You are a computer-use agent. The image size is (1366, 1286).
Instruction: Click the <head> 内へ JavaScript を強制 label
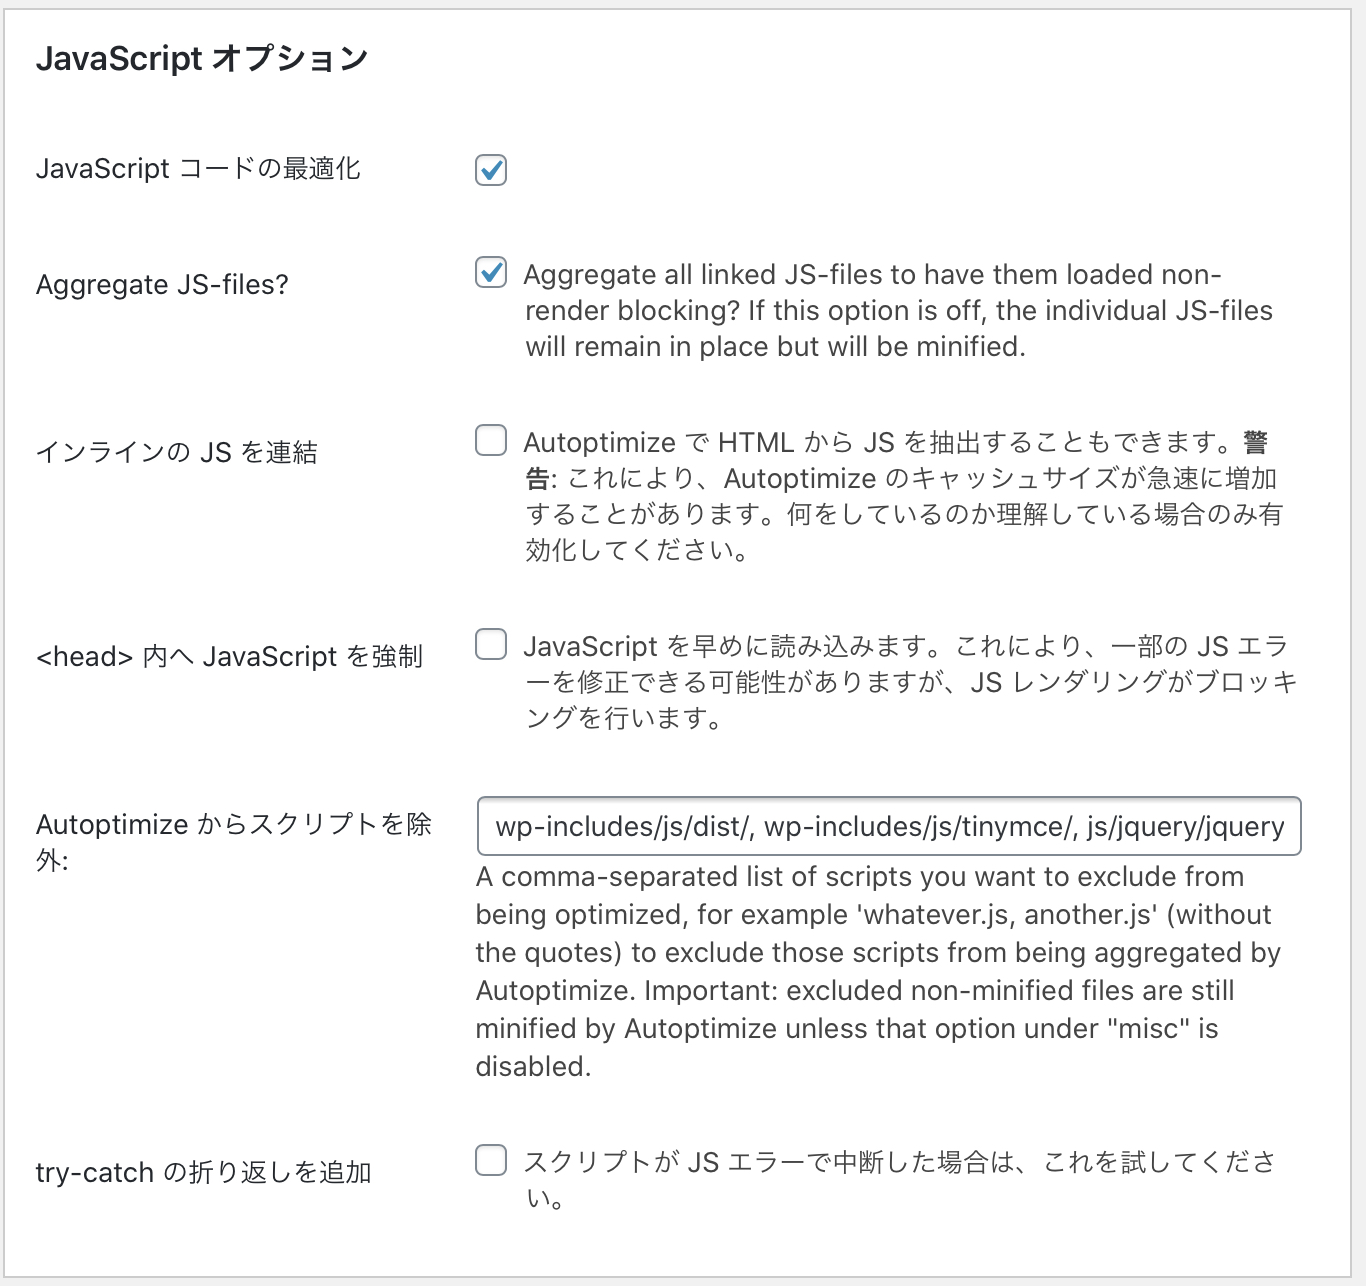230,657
